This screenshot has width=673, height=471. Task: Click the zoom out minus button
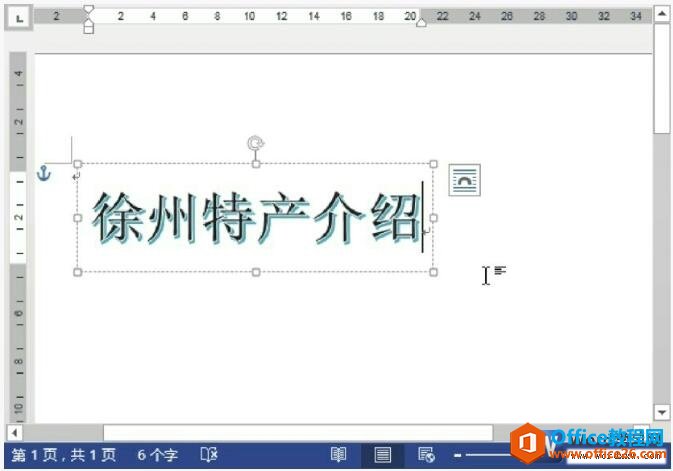[x=458, y=455]
